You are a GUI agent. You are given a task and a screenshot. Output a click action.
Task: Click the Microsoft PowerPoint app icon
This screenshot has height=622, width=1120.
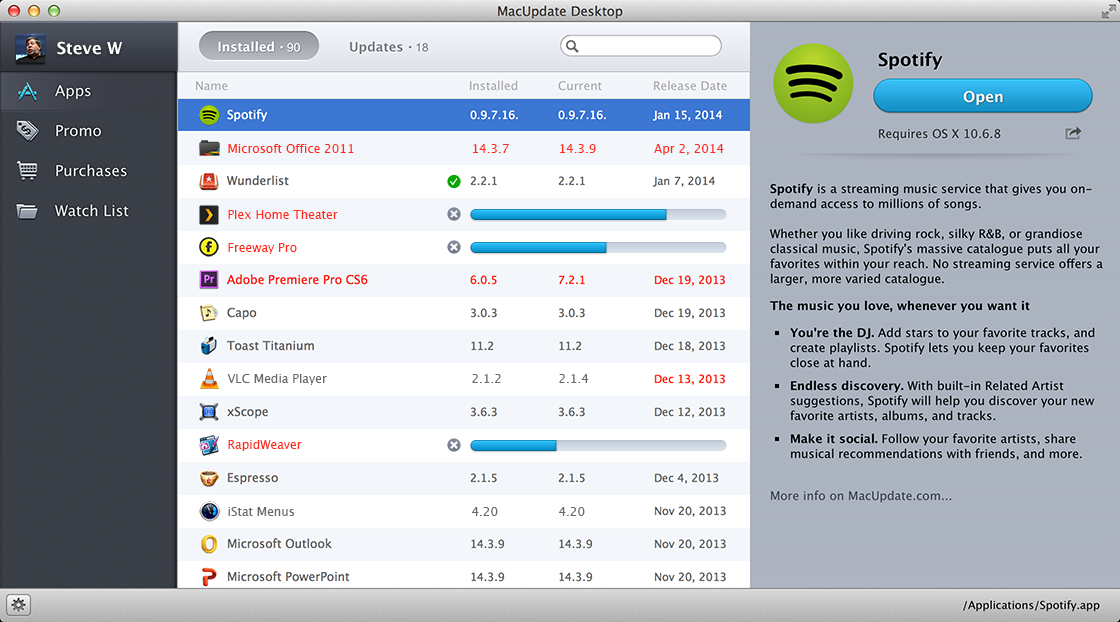209,576
